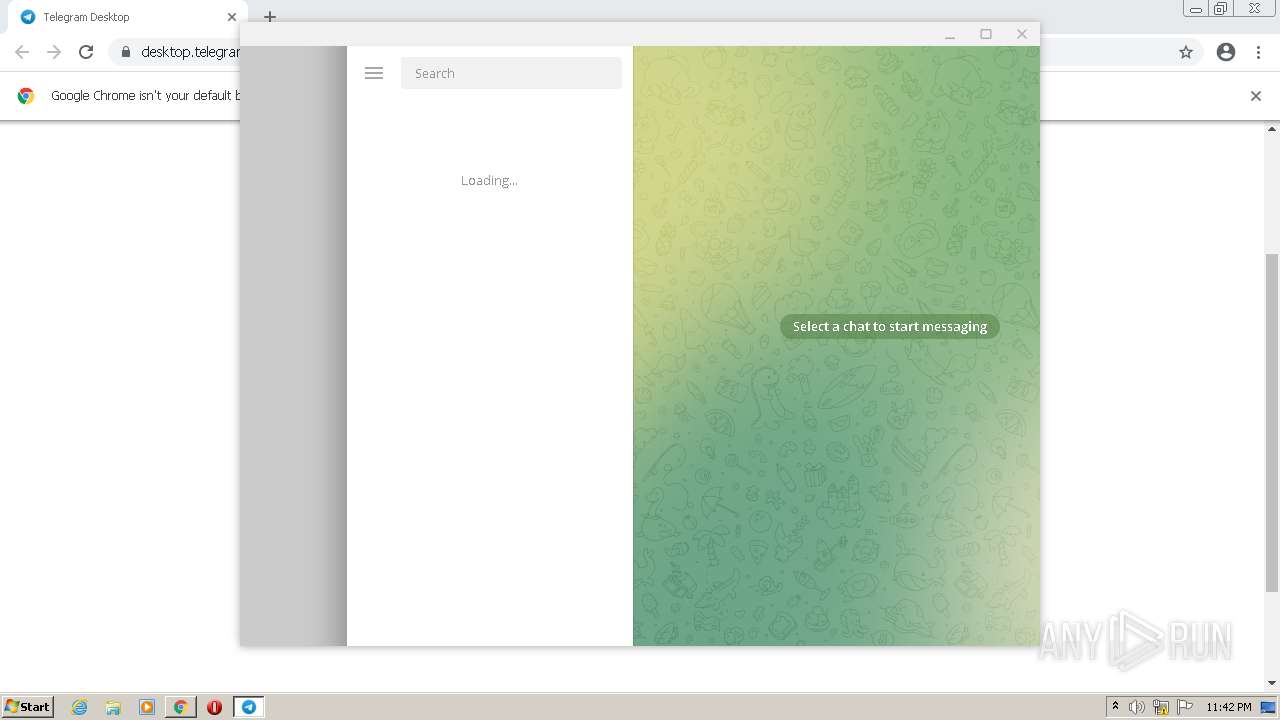
Task: Reload the current Chrome page
Action: 86,52
